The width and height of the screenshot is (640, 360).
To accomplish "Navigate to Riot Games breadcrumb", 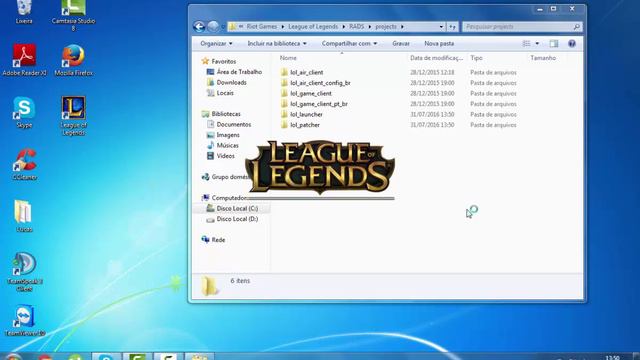I will coord(262,27).
